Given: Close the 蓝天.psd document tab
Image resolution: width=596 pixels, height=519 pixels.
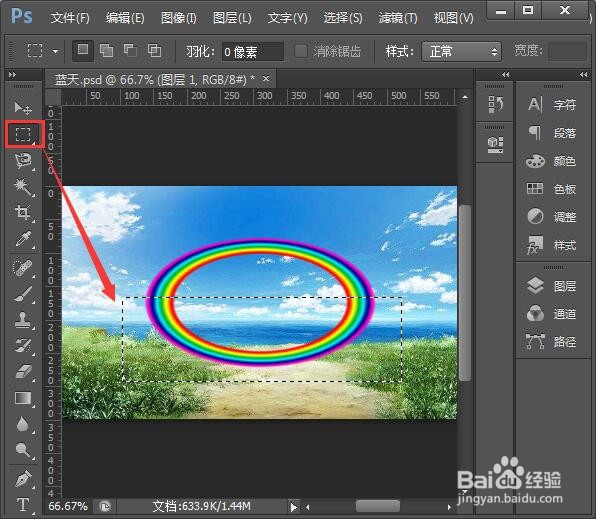Looking at the screenshot, I should (x=266, y=79).
